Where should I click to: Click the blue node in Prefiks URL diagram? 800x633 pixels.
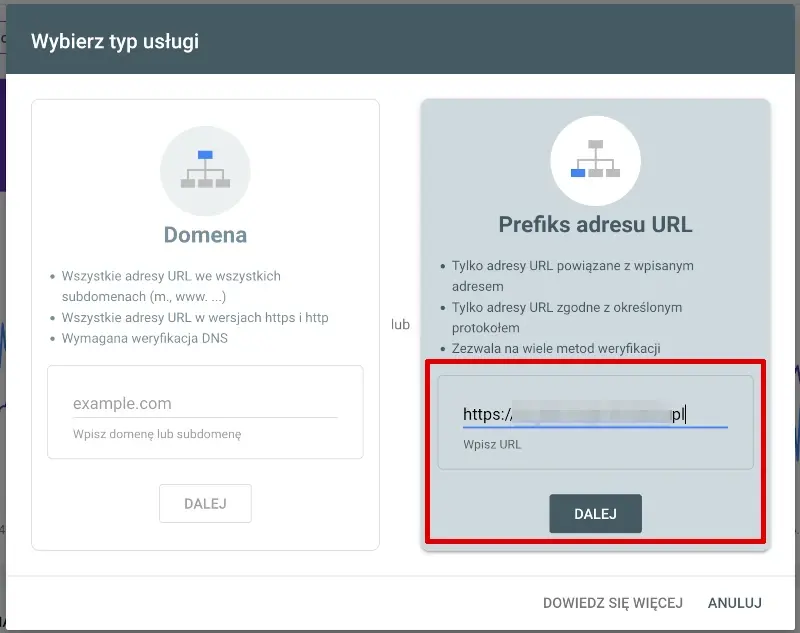(578, 173)
